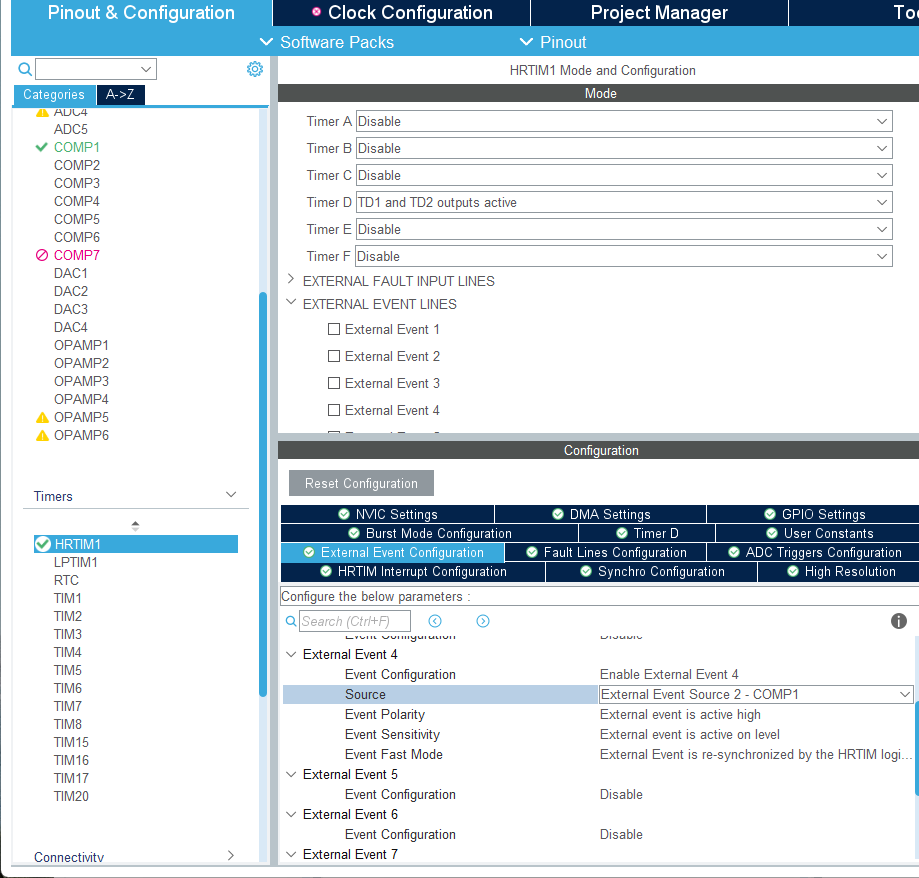This screenshot has height=878, width=919.
Task: Toggle the HRTIM1 checkbox in the Timers list
Action: pos(42,544)
